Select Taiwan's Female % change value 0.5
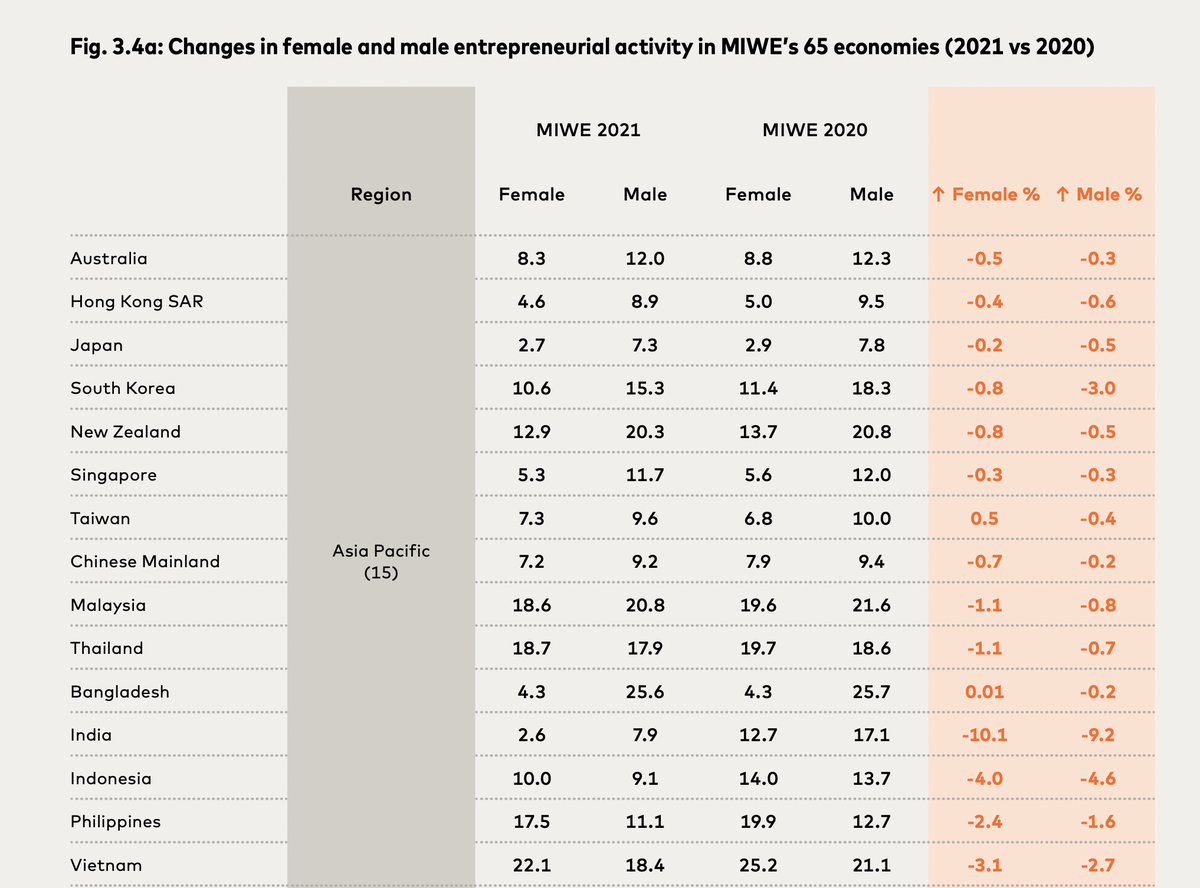The height and width of the screenshot is (888, 1200). coord(985,518)
